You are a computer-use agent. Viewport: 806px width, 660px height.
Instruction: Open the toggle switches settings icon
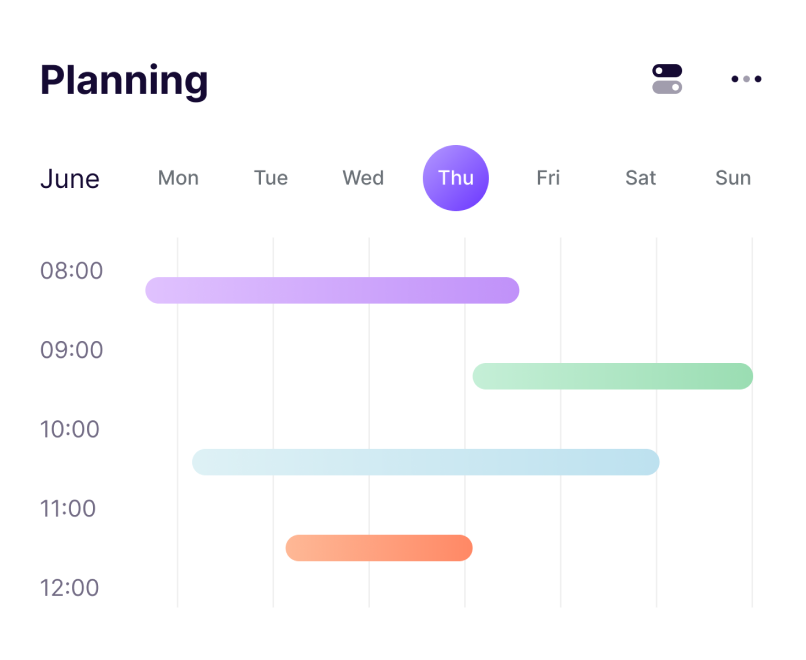pyautogui.click(x=667, y=79)
